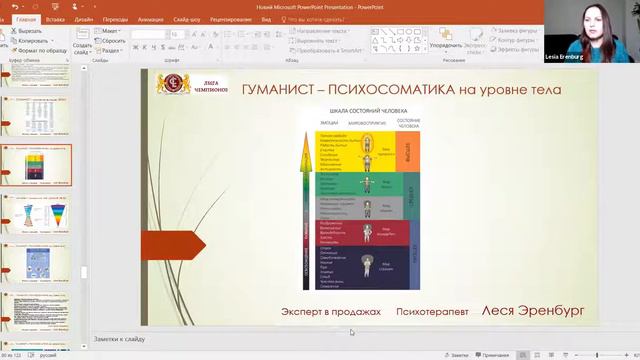Select the star shape in shapes gallery
The image size is (640, 360).
pos(417,48)
